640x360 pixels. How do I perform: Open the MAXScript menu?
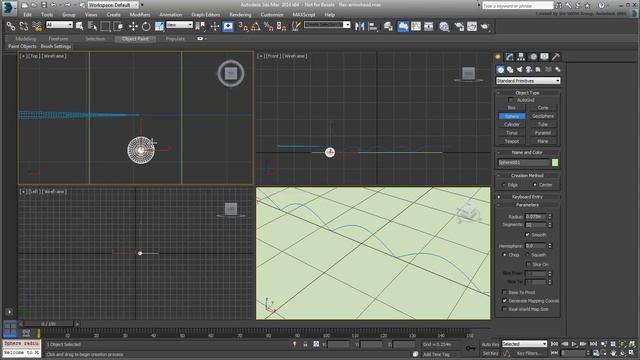304,15
